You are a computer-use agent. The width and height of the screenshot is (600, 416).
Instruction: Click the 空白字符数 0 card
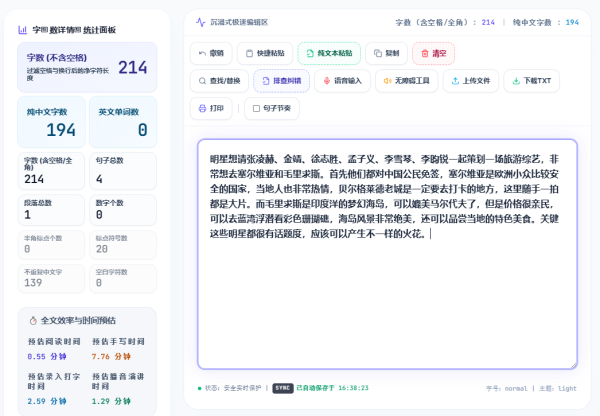coord(123,279)
